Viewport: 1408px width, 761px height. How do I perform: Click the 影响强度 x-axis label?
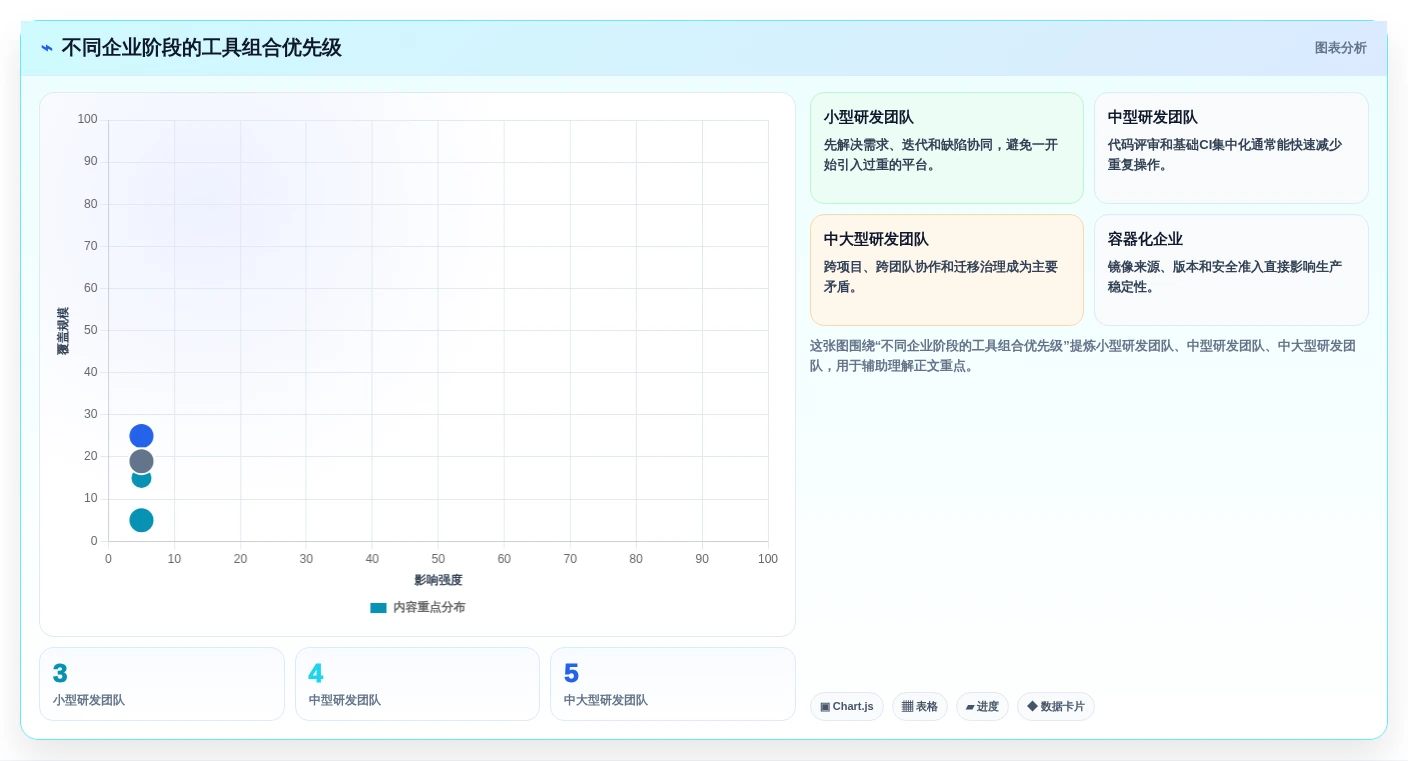pyautogui.click(x=438, y=580)
